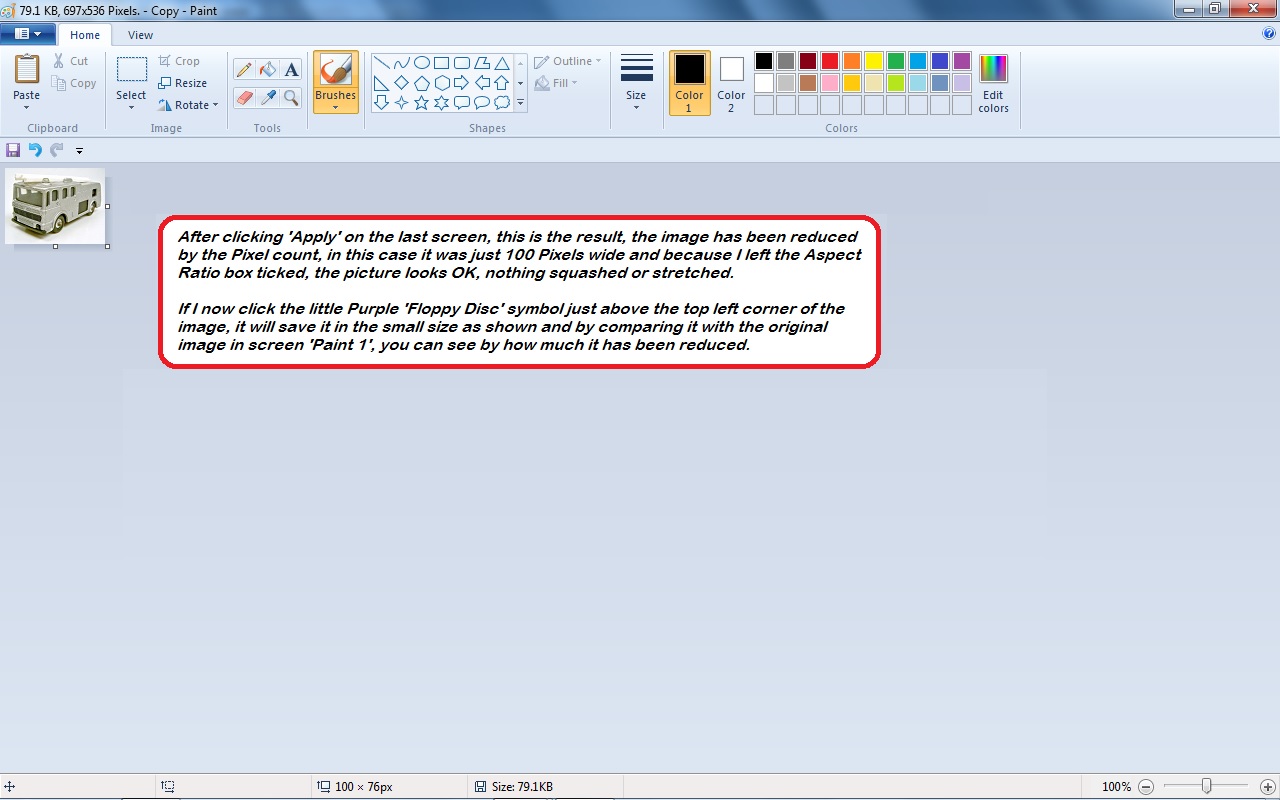The width and height of the screenshot is (1280, 800).
Task: Toggle Color 2 as active color
Action: (x=731, y=82)
